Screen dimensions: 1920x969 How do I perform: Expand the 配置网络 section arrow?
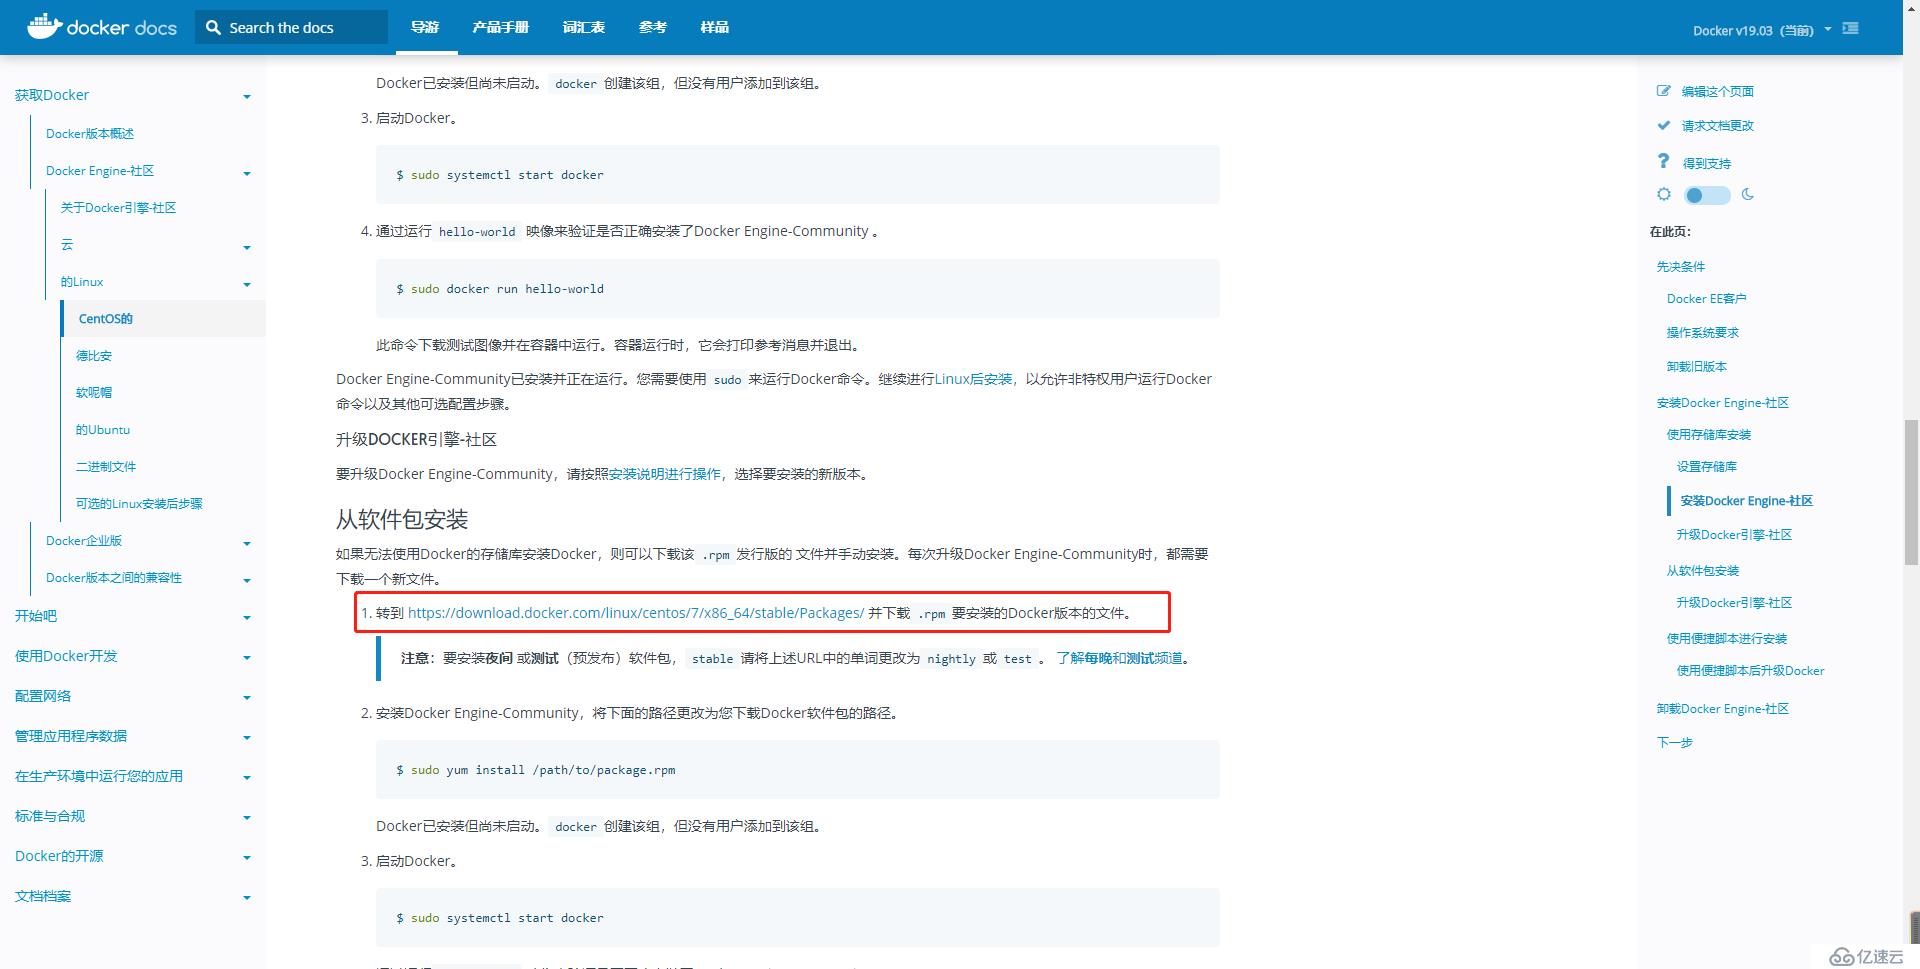pyautogui.click(x=247, y=698)
